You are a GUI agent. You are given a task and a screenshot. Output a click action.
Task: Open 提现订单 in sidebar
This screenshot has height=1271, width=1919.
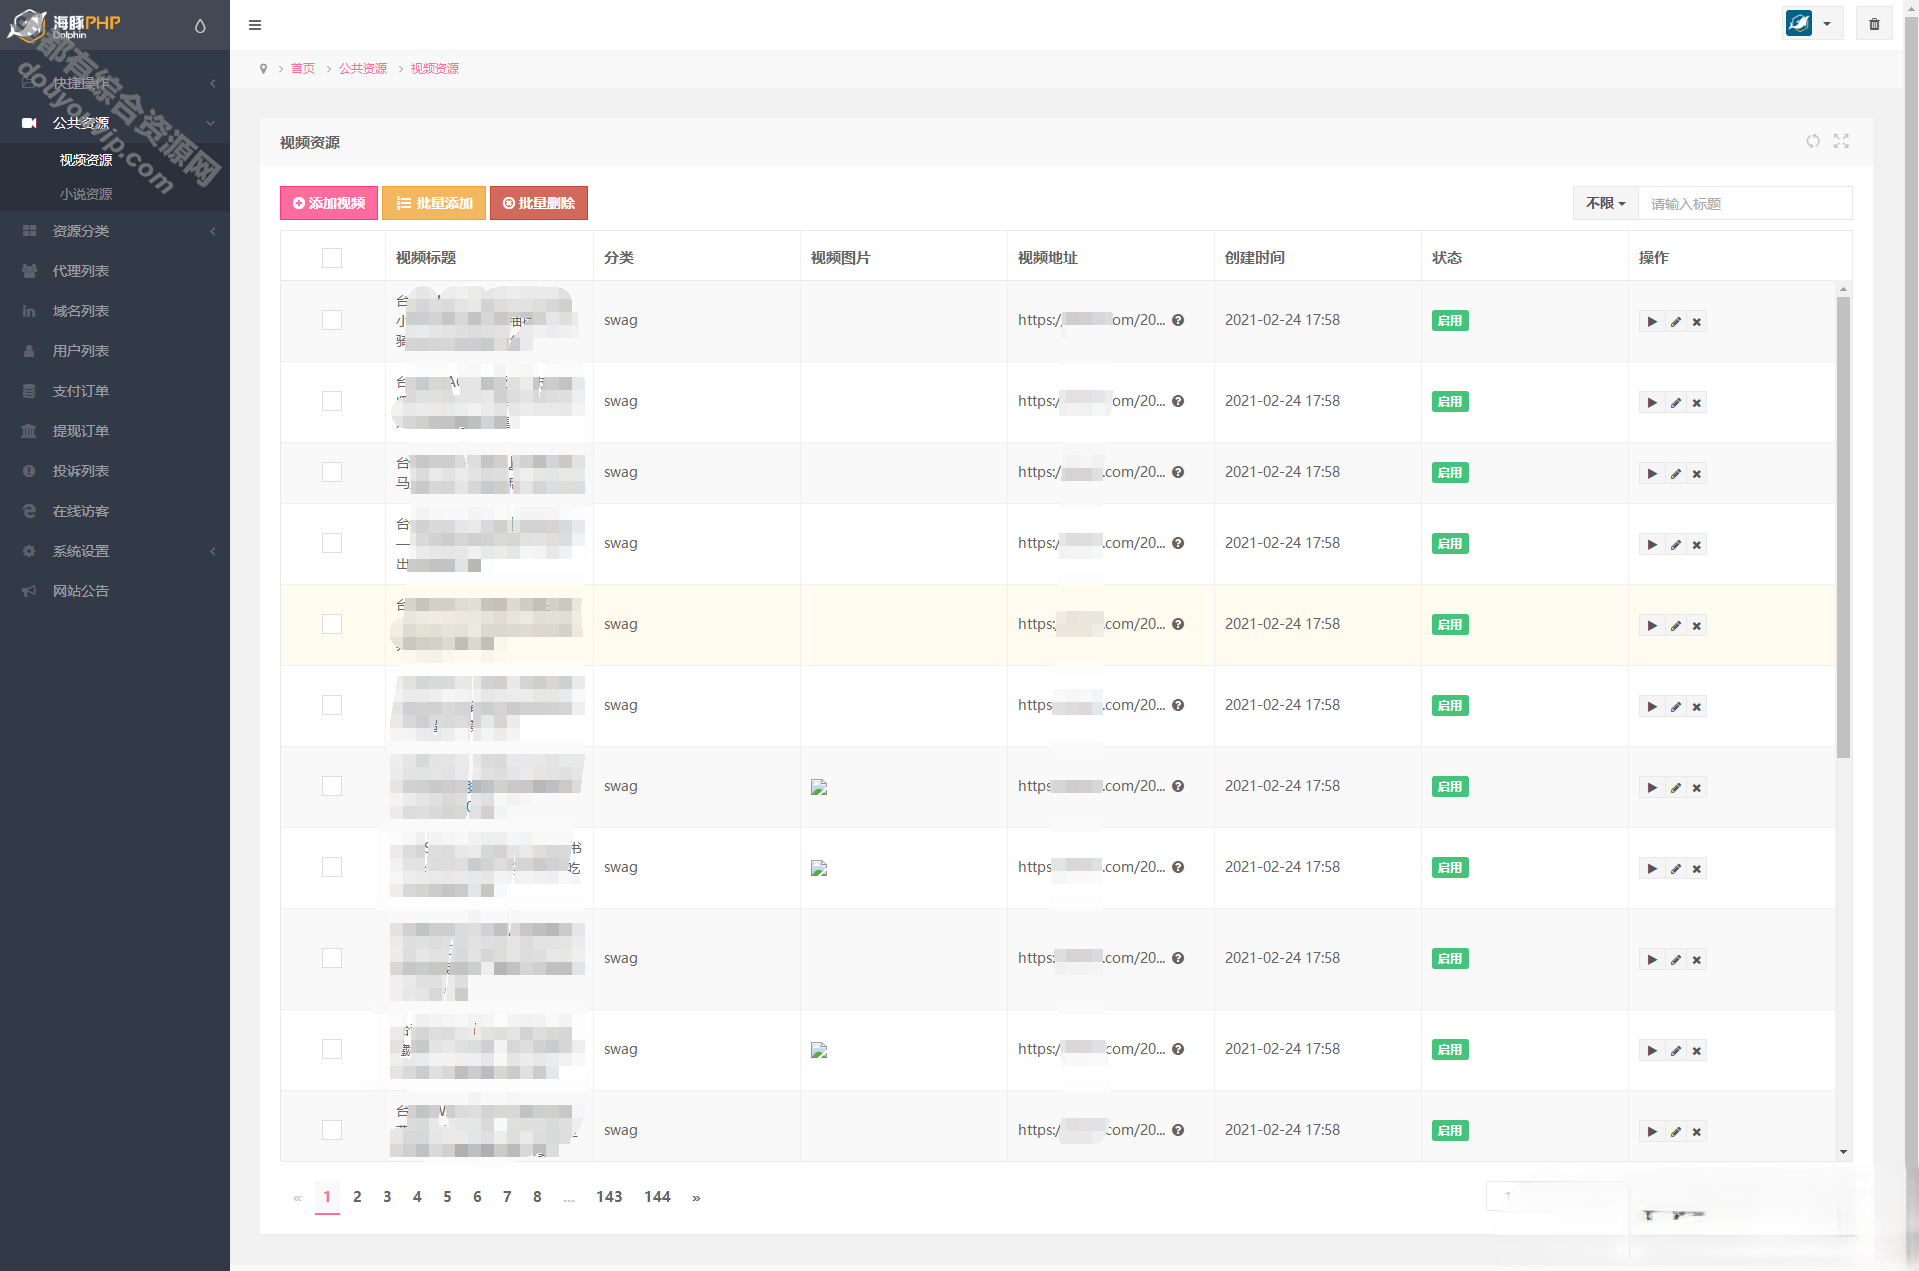tap(115, 431)
